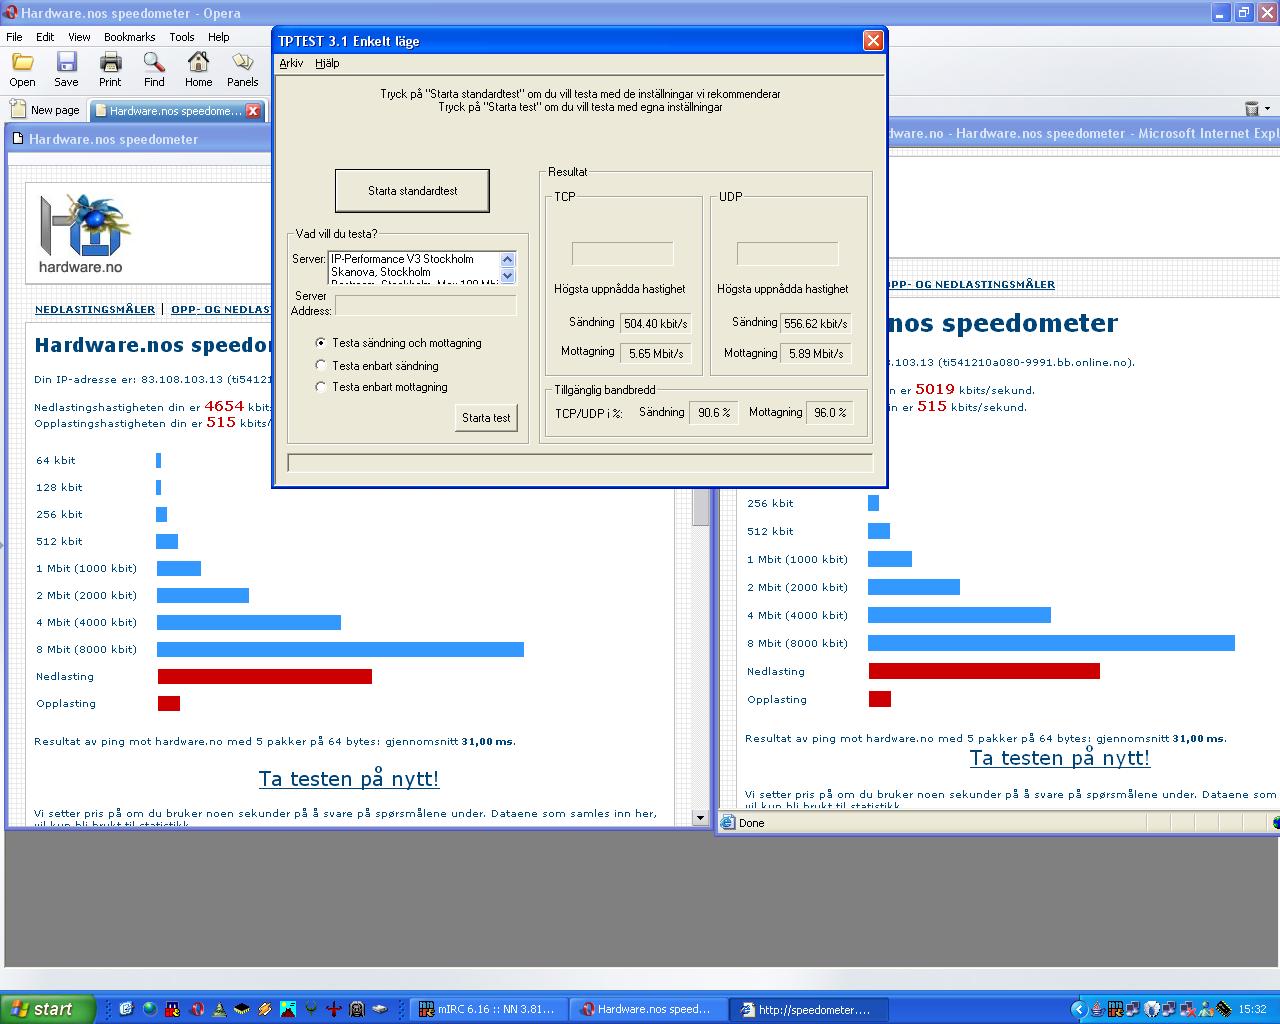Open Opera's Bookmarks menu
Screen dimensions: 1280x1024
pos(129,37)
